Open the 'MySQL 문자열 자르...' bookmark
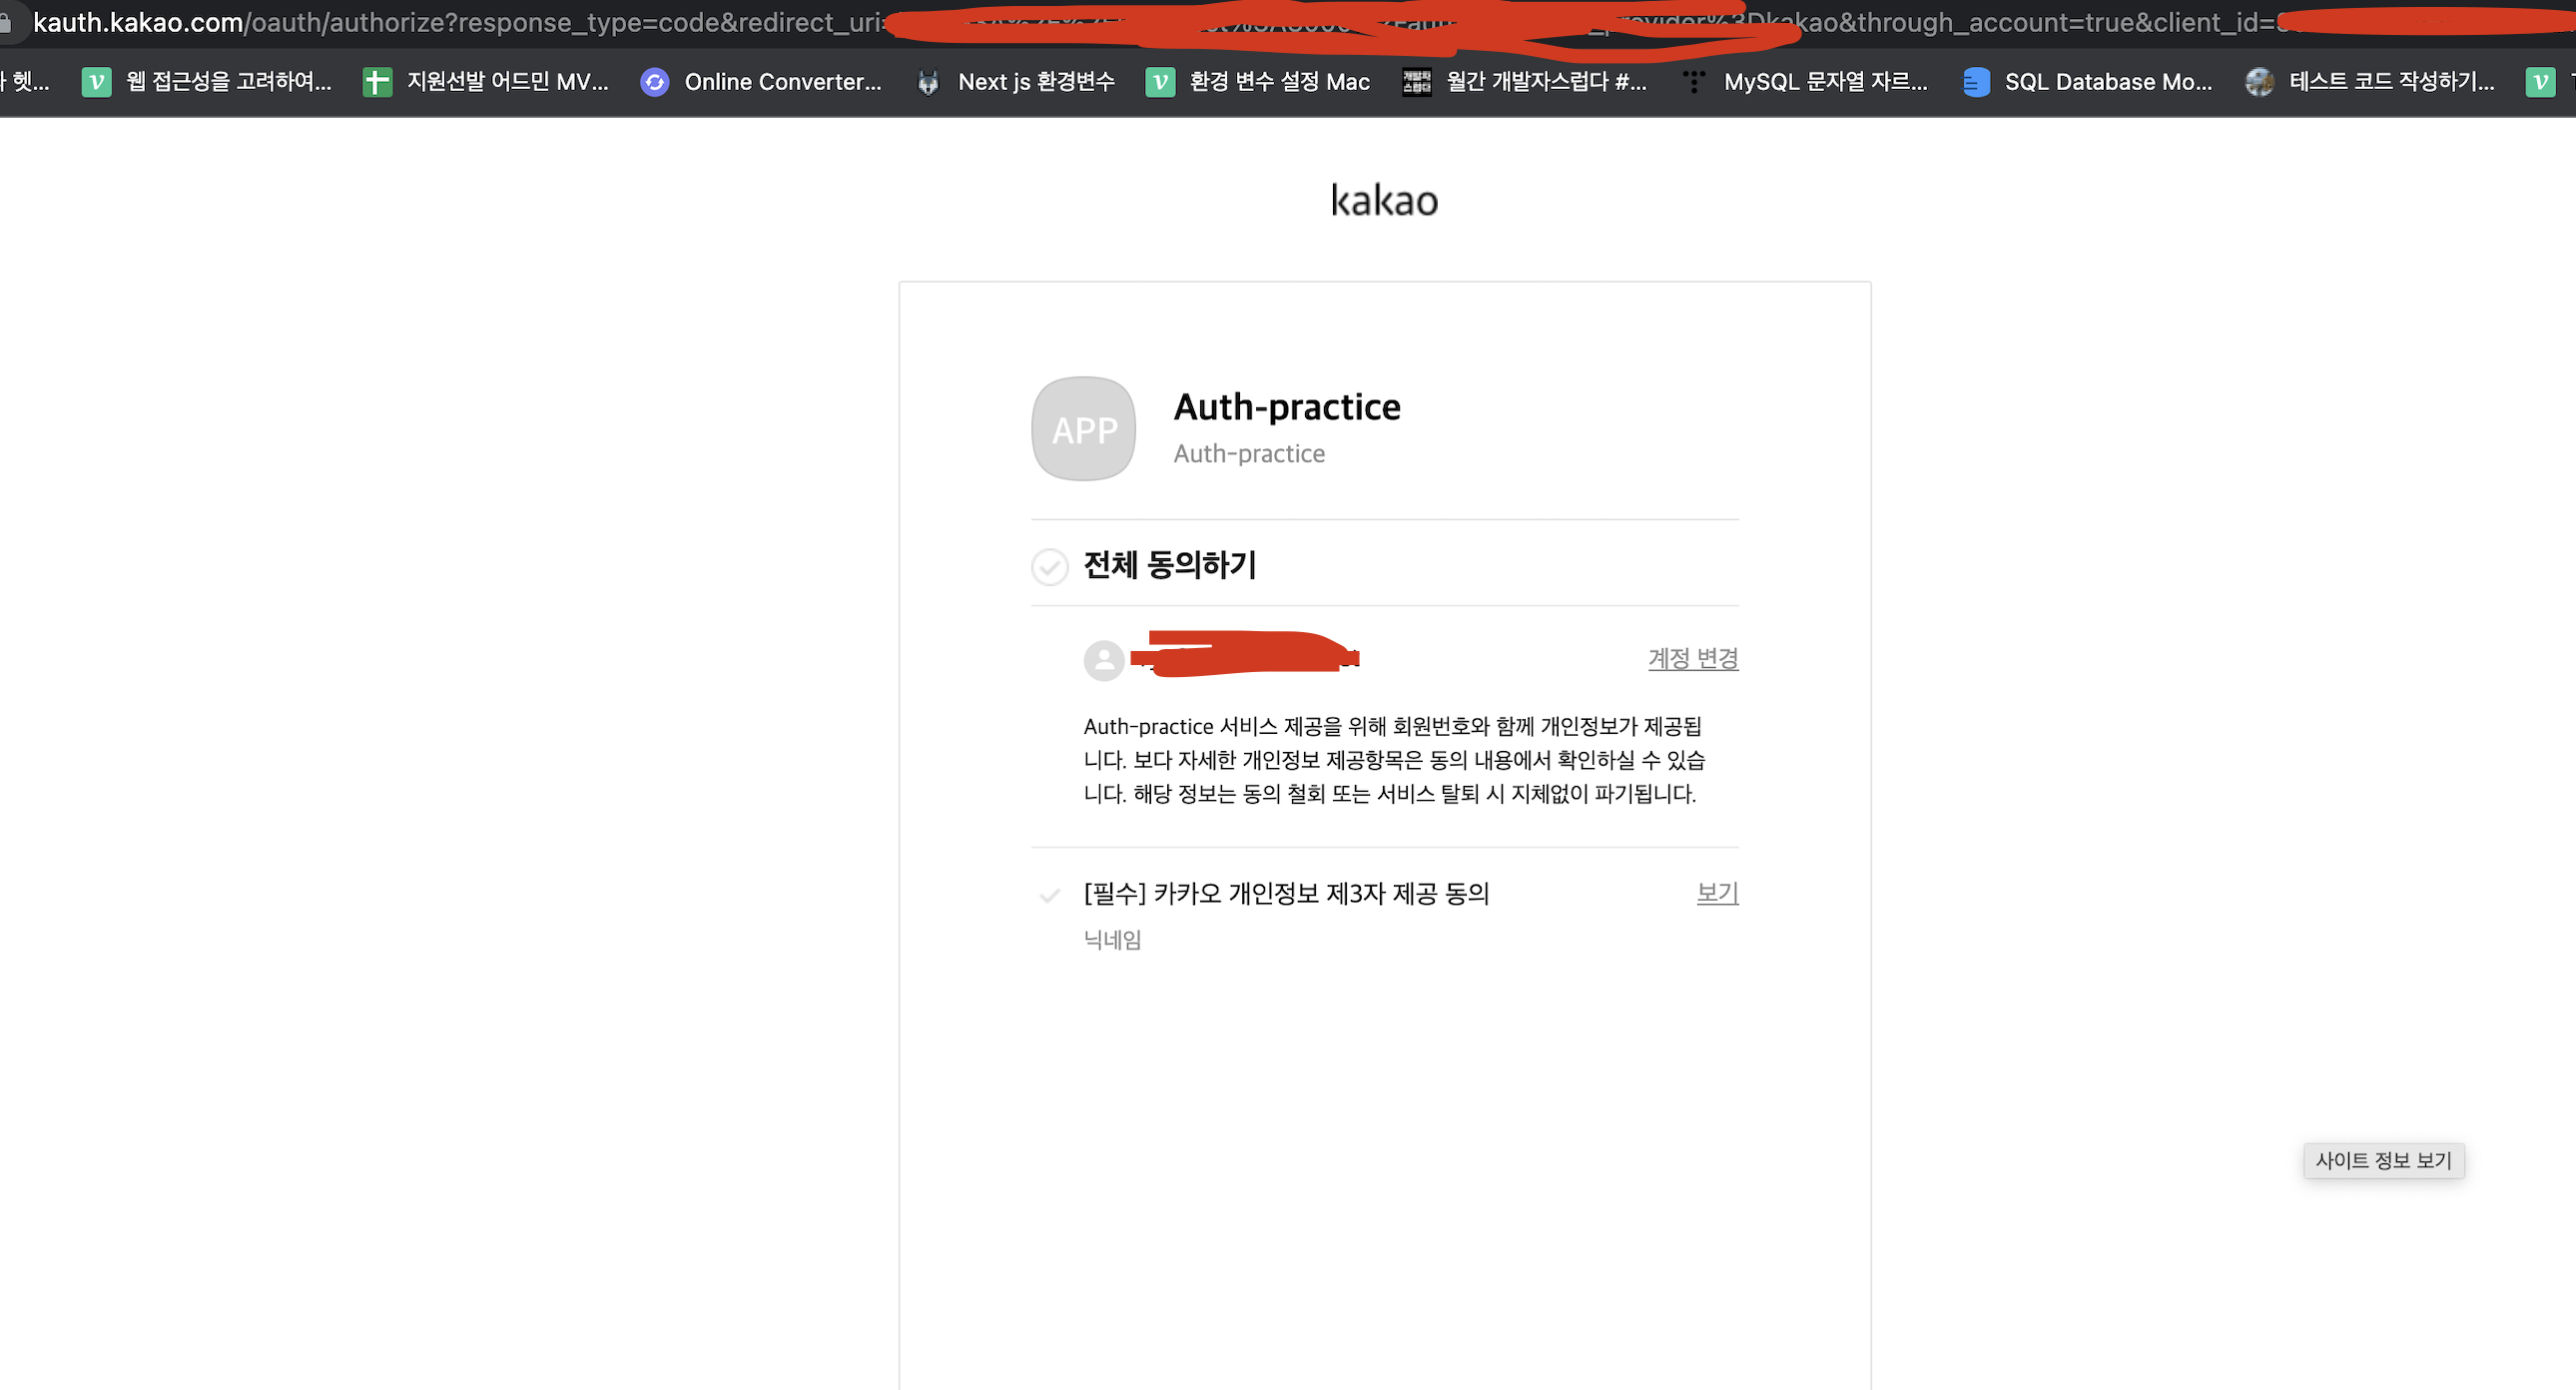This screenshot has width=2576, height=1390. [x=1804, y=82]
